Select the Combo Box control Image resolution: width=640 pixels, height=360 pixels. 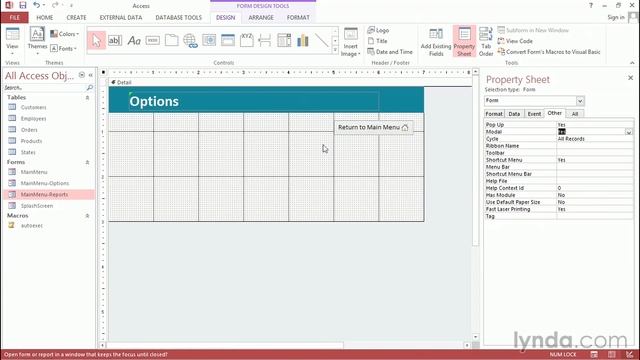[284, 40]
